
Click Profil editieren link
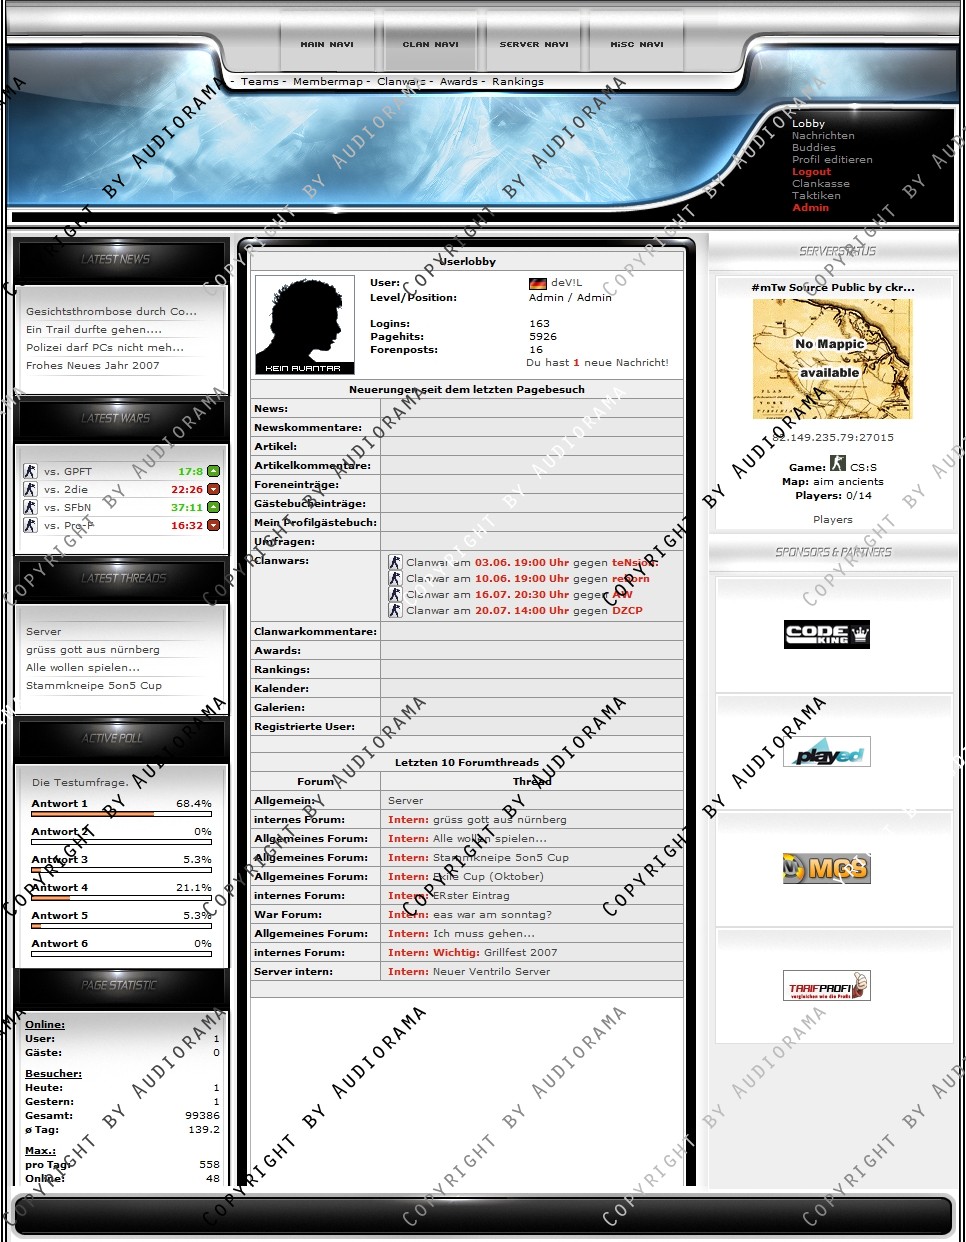[x=832, y=160]
